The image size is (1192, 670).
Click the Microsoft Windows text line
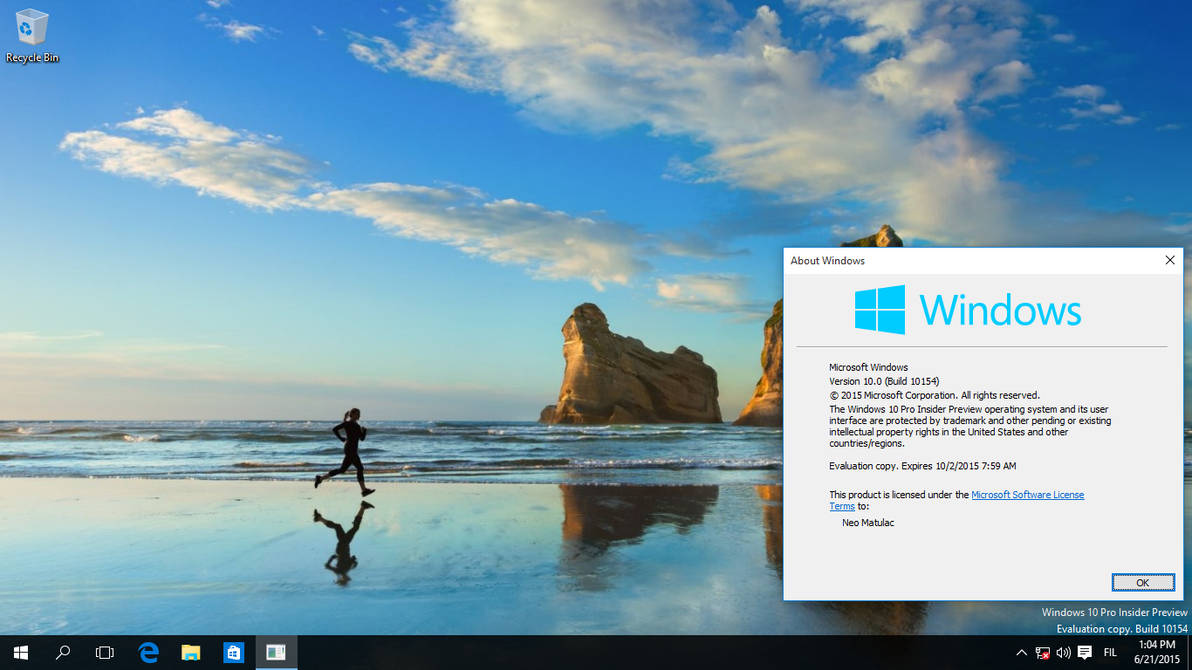(x=868, y=367)
